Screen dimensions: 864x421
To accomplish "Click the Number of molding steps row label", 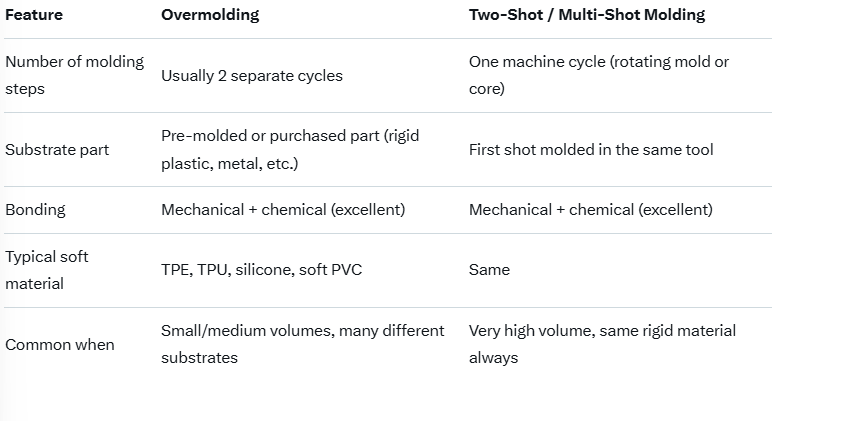I will (74, 75).
